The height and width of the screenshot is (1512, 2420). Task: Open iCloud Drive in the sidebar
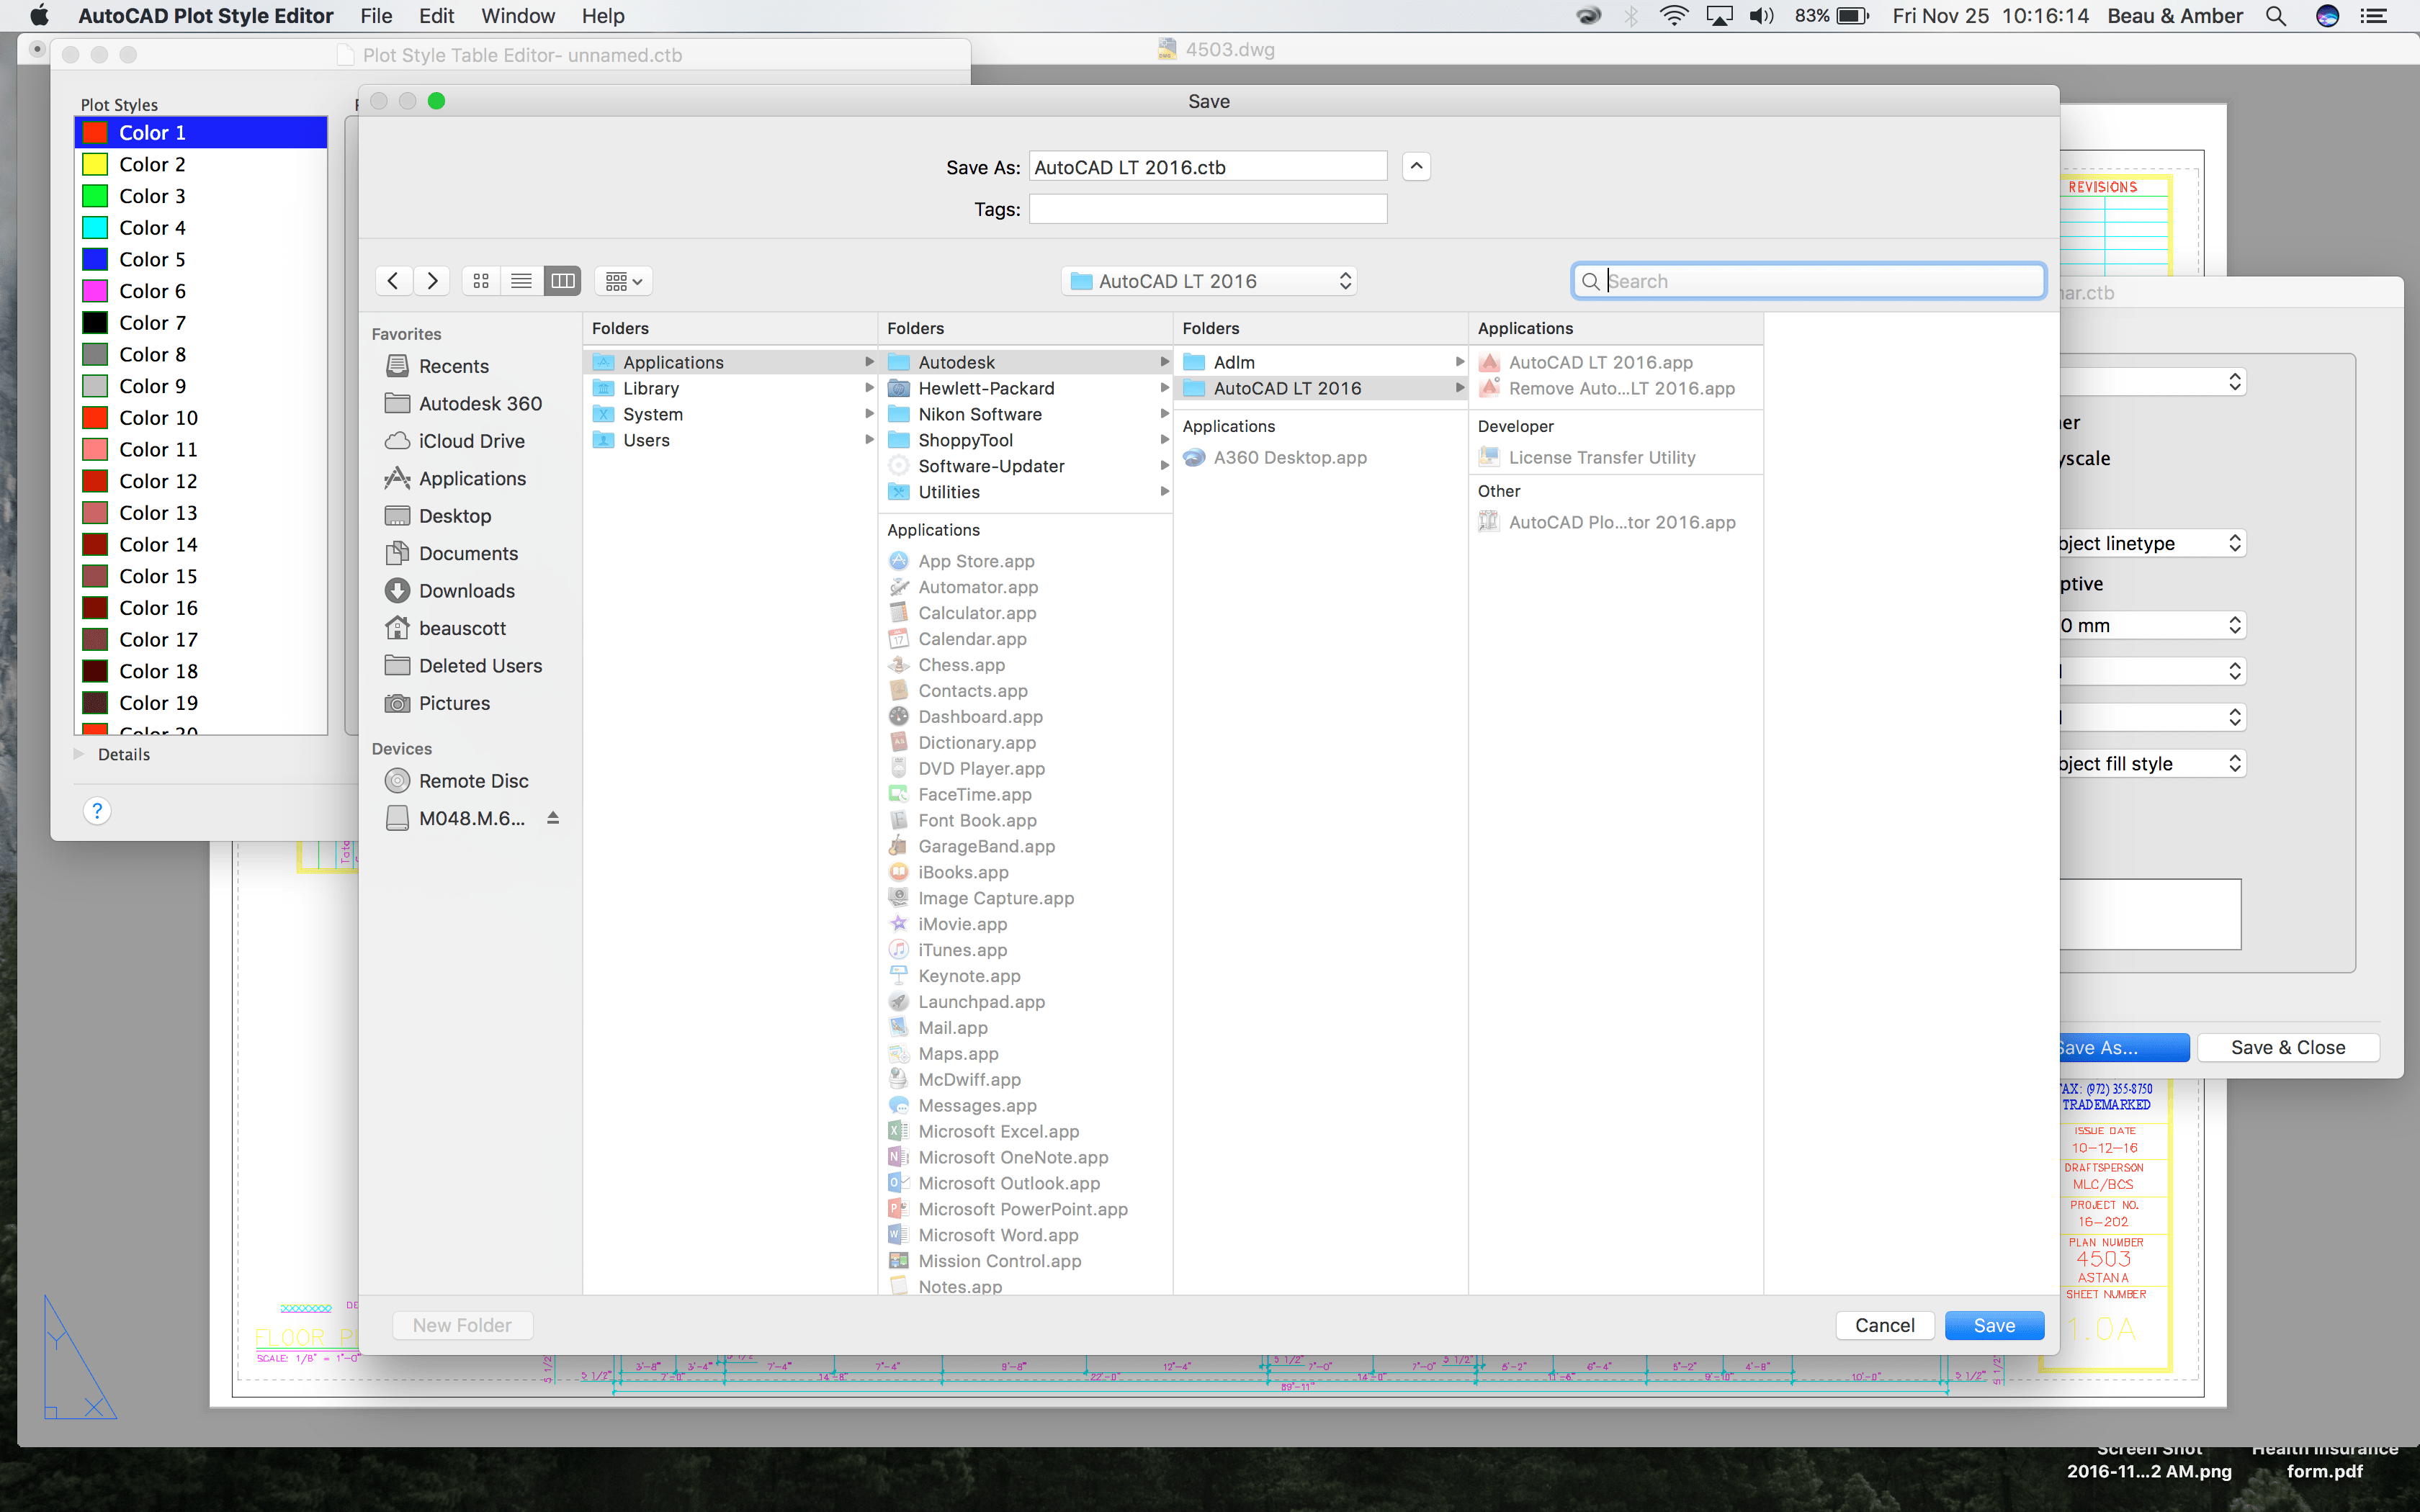(455, 441)
